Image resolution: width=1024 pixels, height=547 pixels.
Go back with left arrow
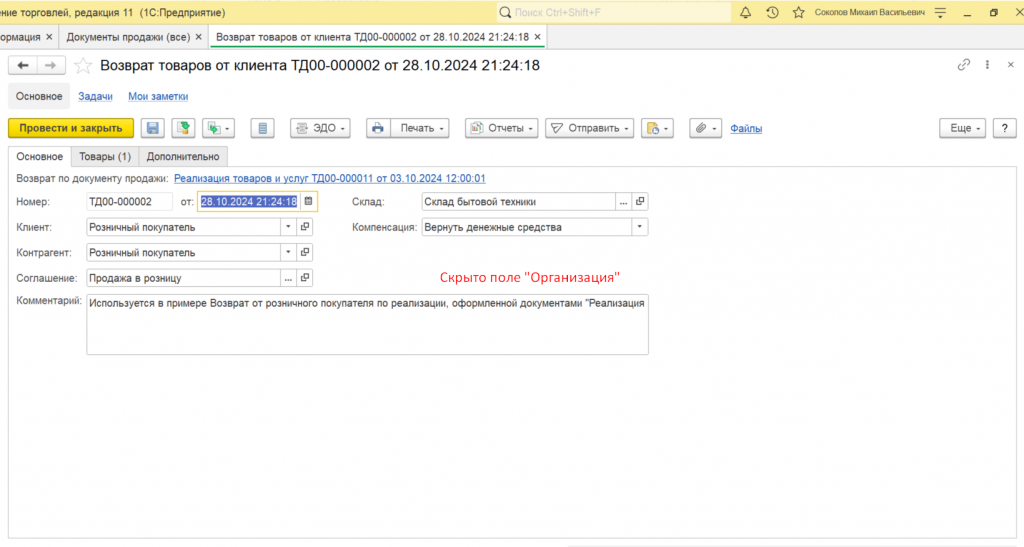click(x=23, y=65)
